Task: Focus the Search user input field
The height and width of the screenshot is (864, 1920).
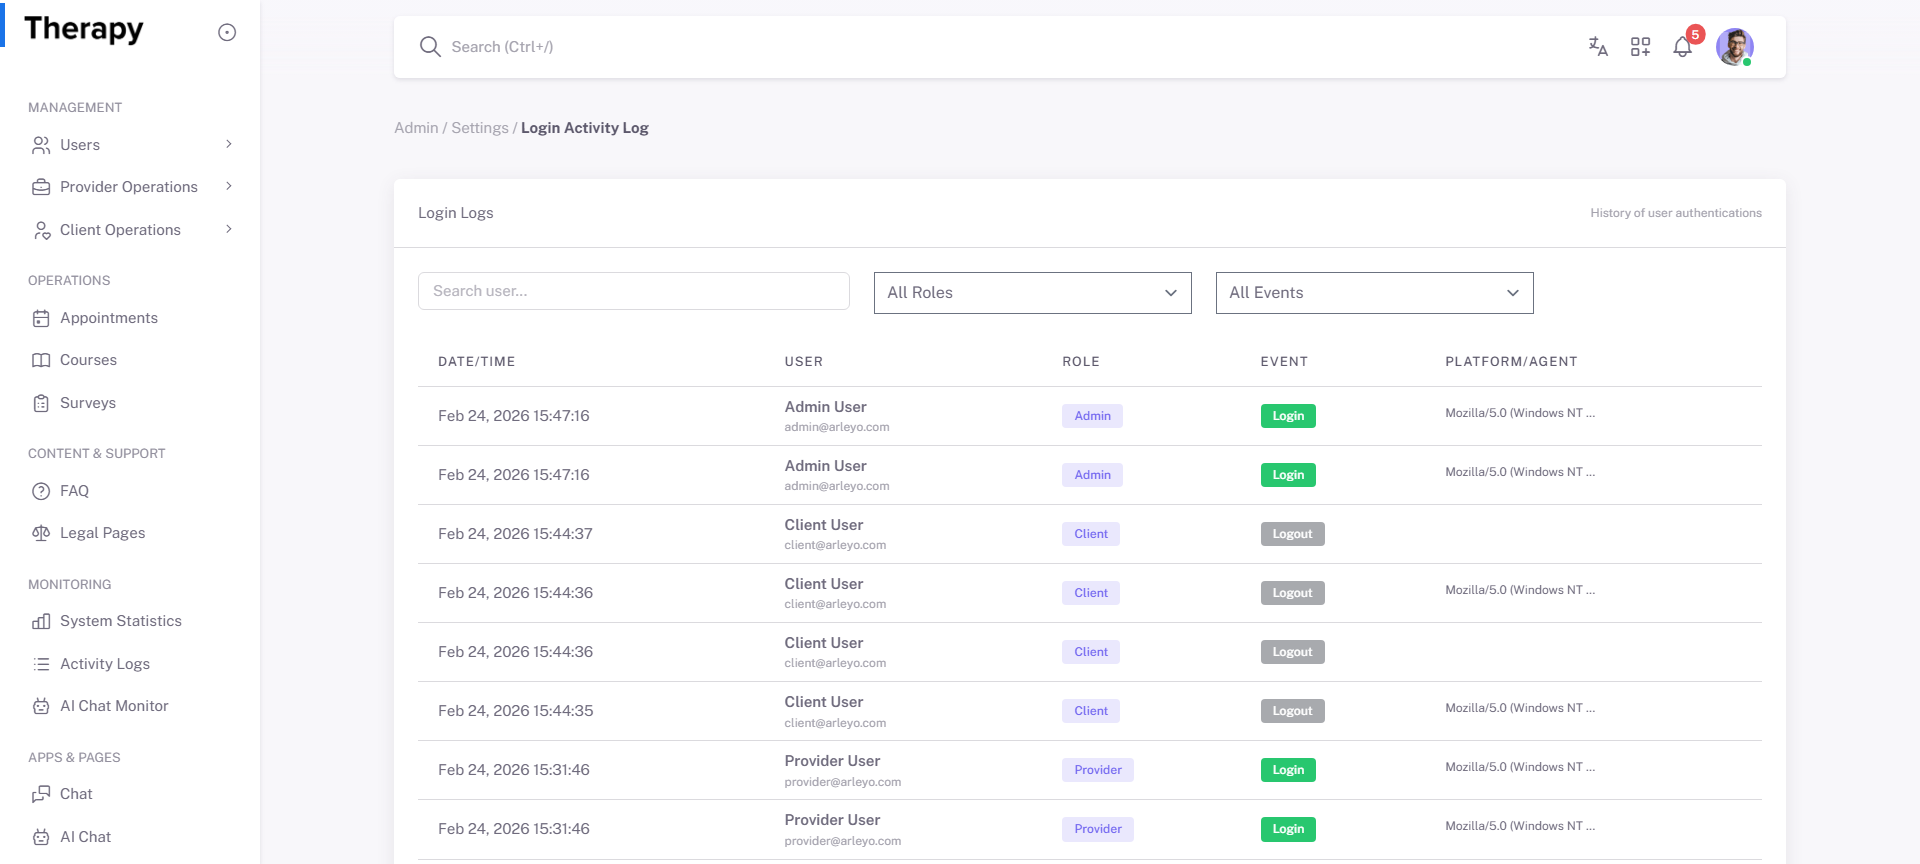Action: point(634,291)
